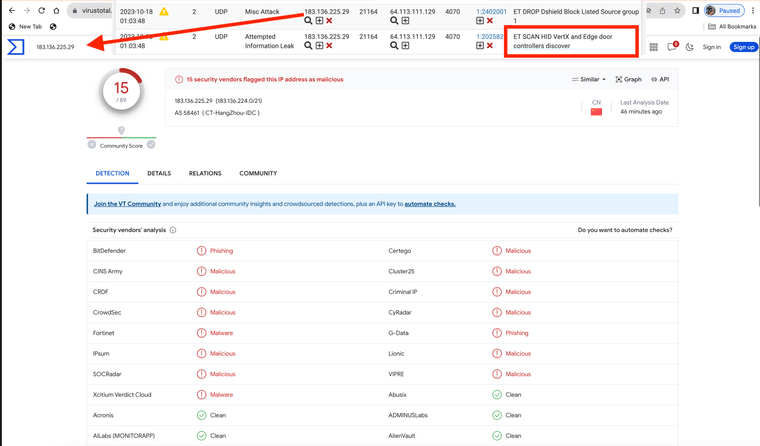The height and width of the screenshot is (446, 760).
Task: Click source IP plus icon in Attempted Information Leak row
Action: click(x=319, y=45)
